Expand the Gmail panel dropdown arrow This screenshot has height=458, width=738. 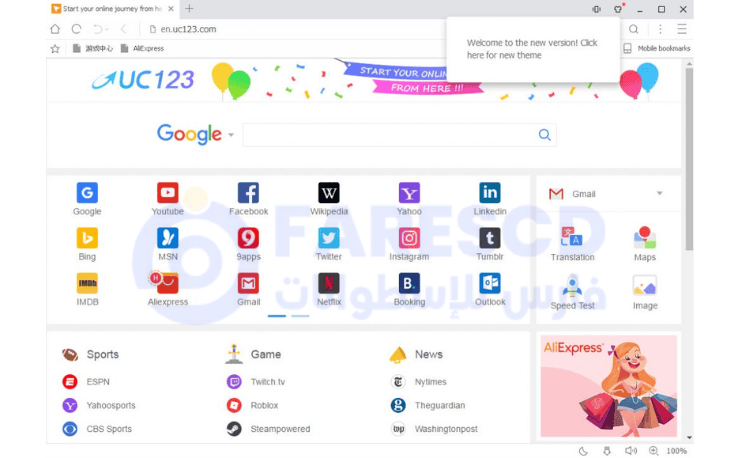pyautogui.click(x=659, y=193)
